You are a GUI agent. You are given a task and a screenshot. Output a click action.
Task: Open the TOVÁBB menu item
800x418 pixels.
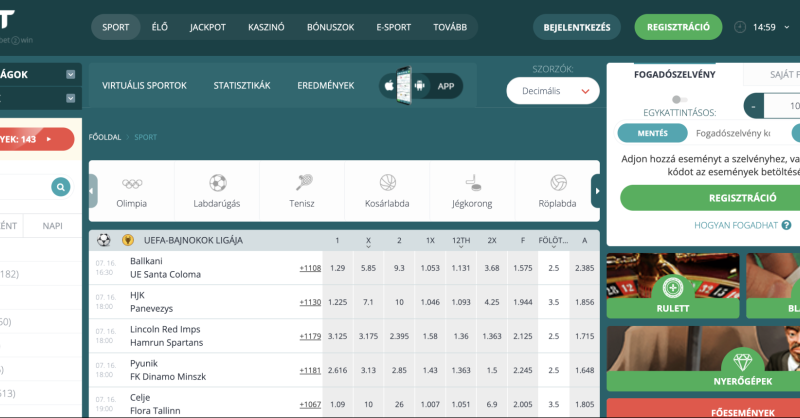[450, 27]
